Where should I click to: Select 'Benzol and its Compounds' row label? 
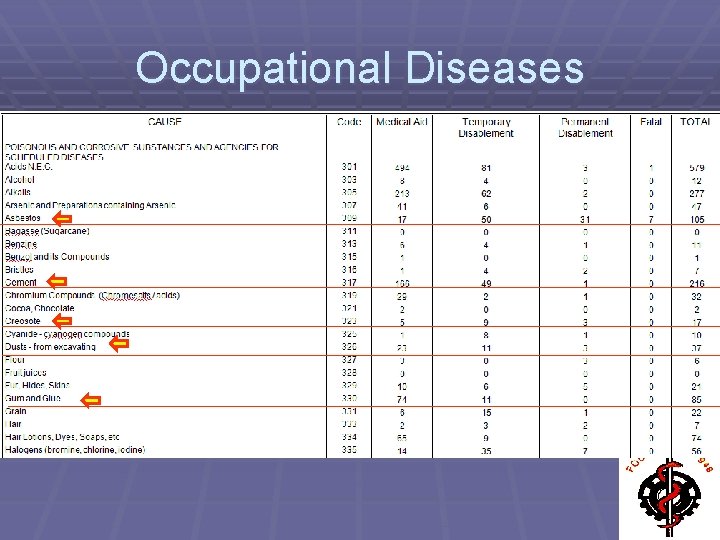(57, 257)
